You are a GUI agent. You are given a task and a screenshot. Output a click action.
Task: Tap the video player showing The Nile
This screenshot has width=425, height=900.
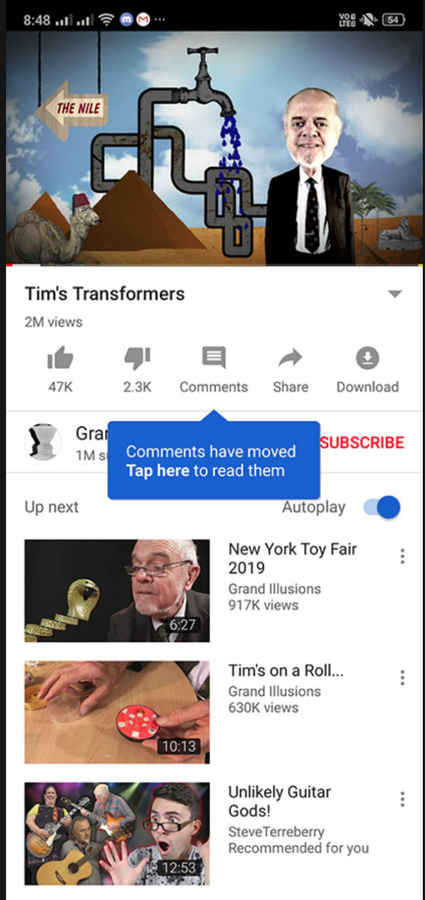point(214,148)
